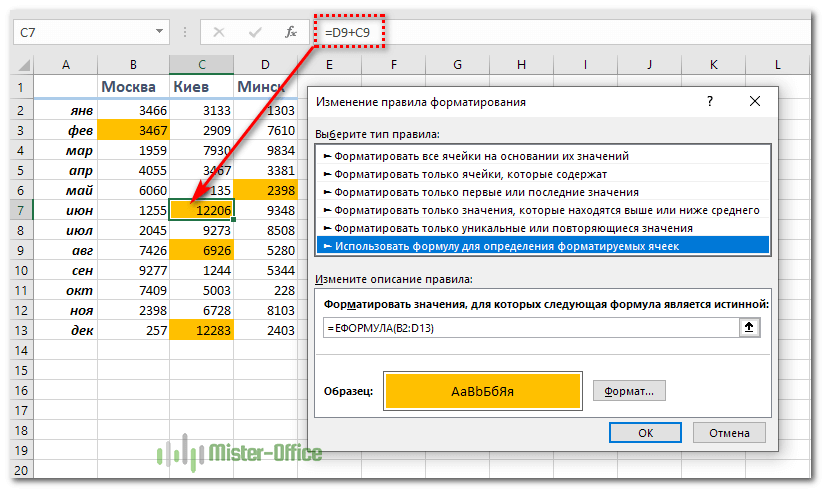Image resolution: width=822 pixels, height=489 pixels.
Task: Open Insert Function fx icon
Action: point(291,33)
